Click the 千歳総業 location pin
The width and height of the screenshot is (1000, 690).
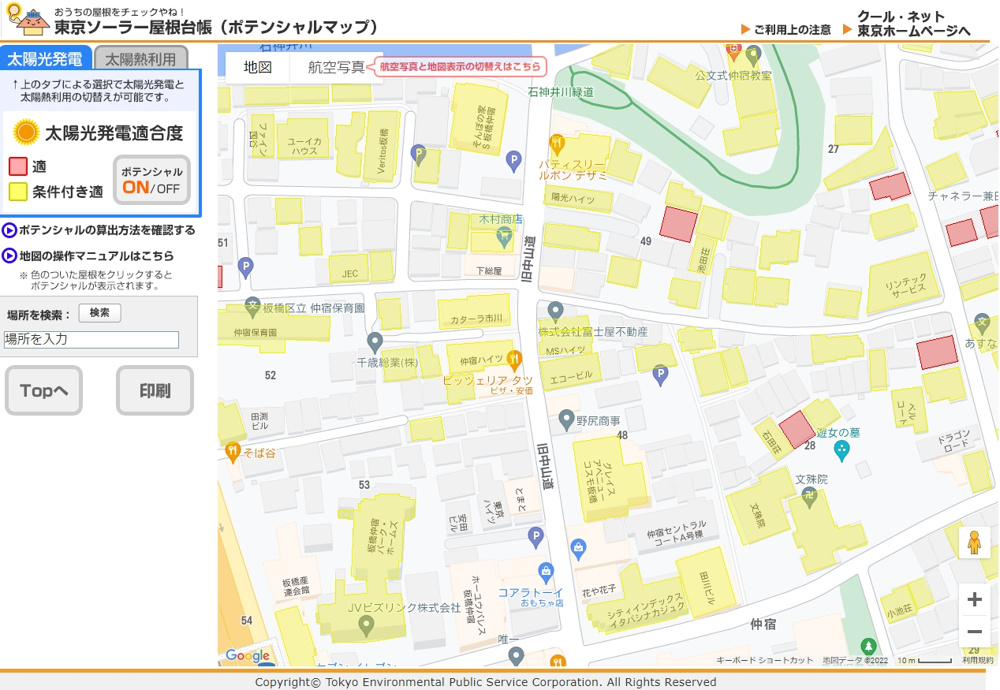[x=375, y=342]
